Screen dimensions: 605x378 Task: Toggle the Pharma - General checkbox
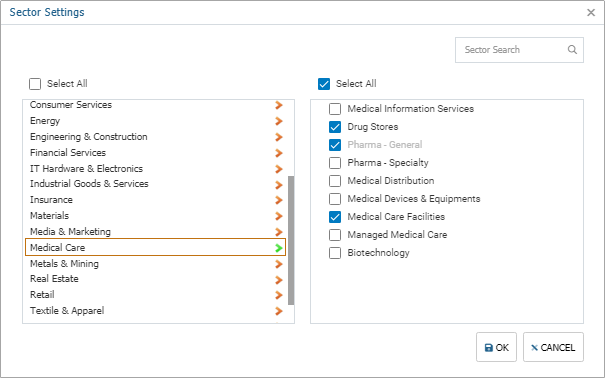335,145
